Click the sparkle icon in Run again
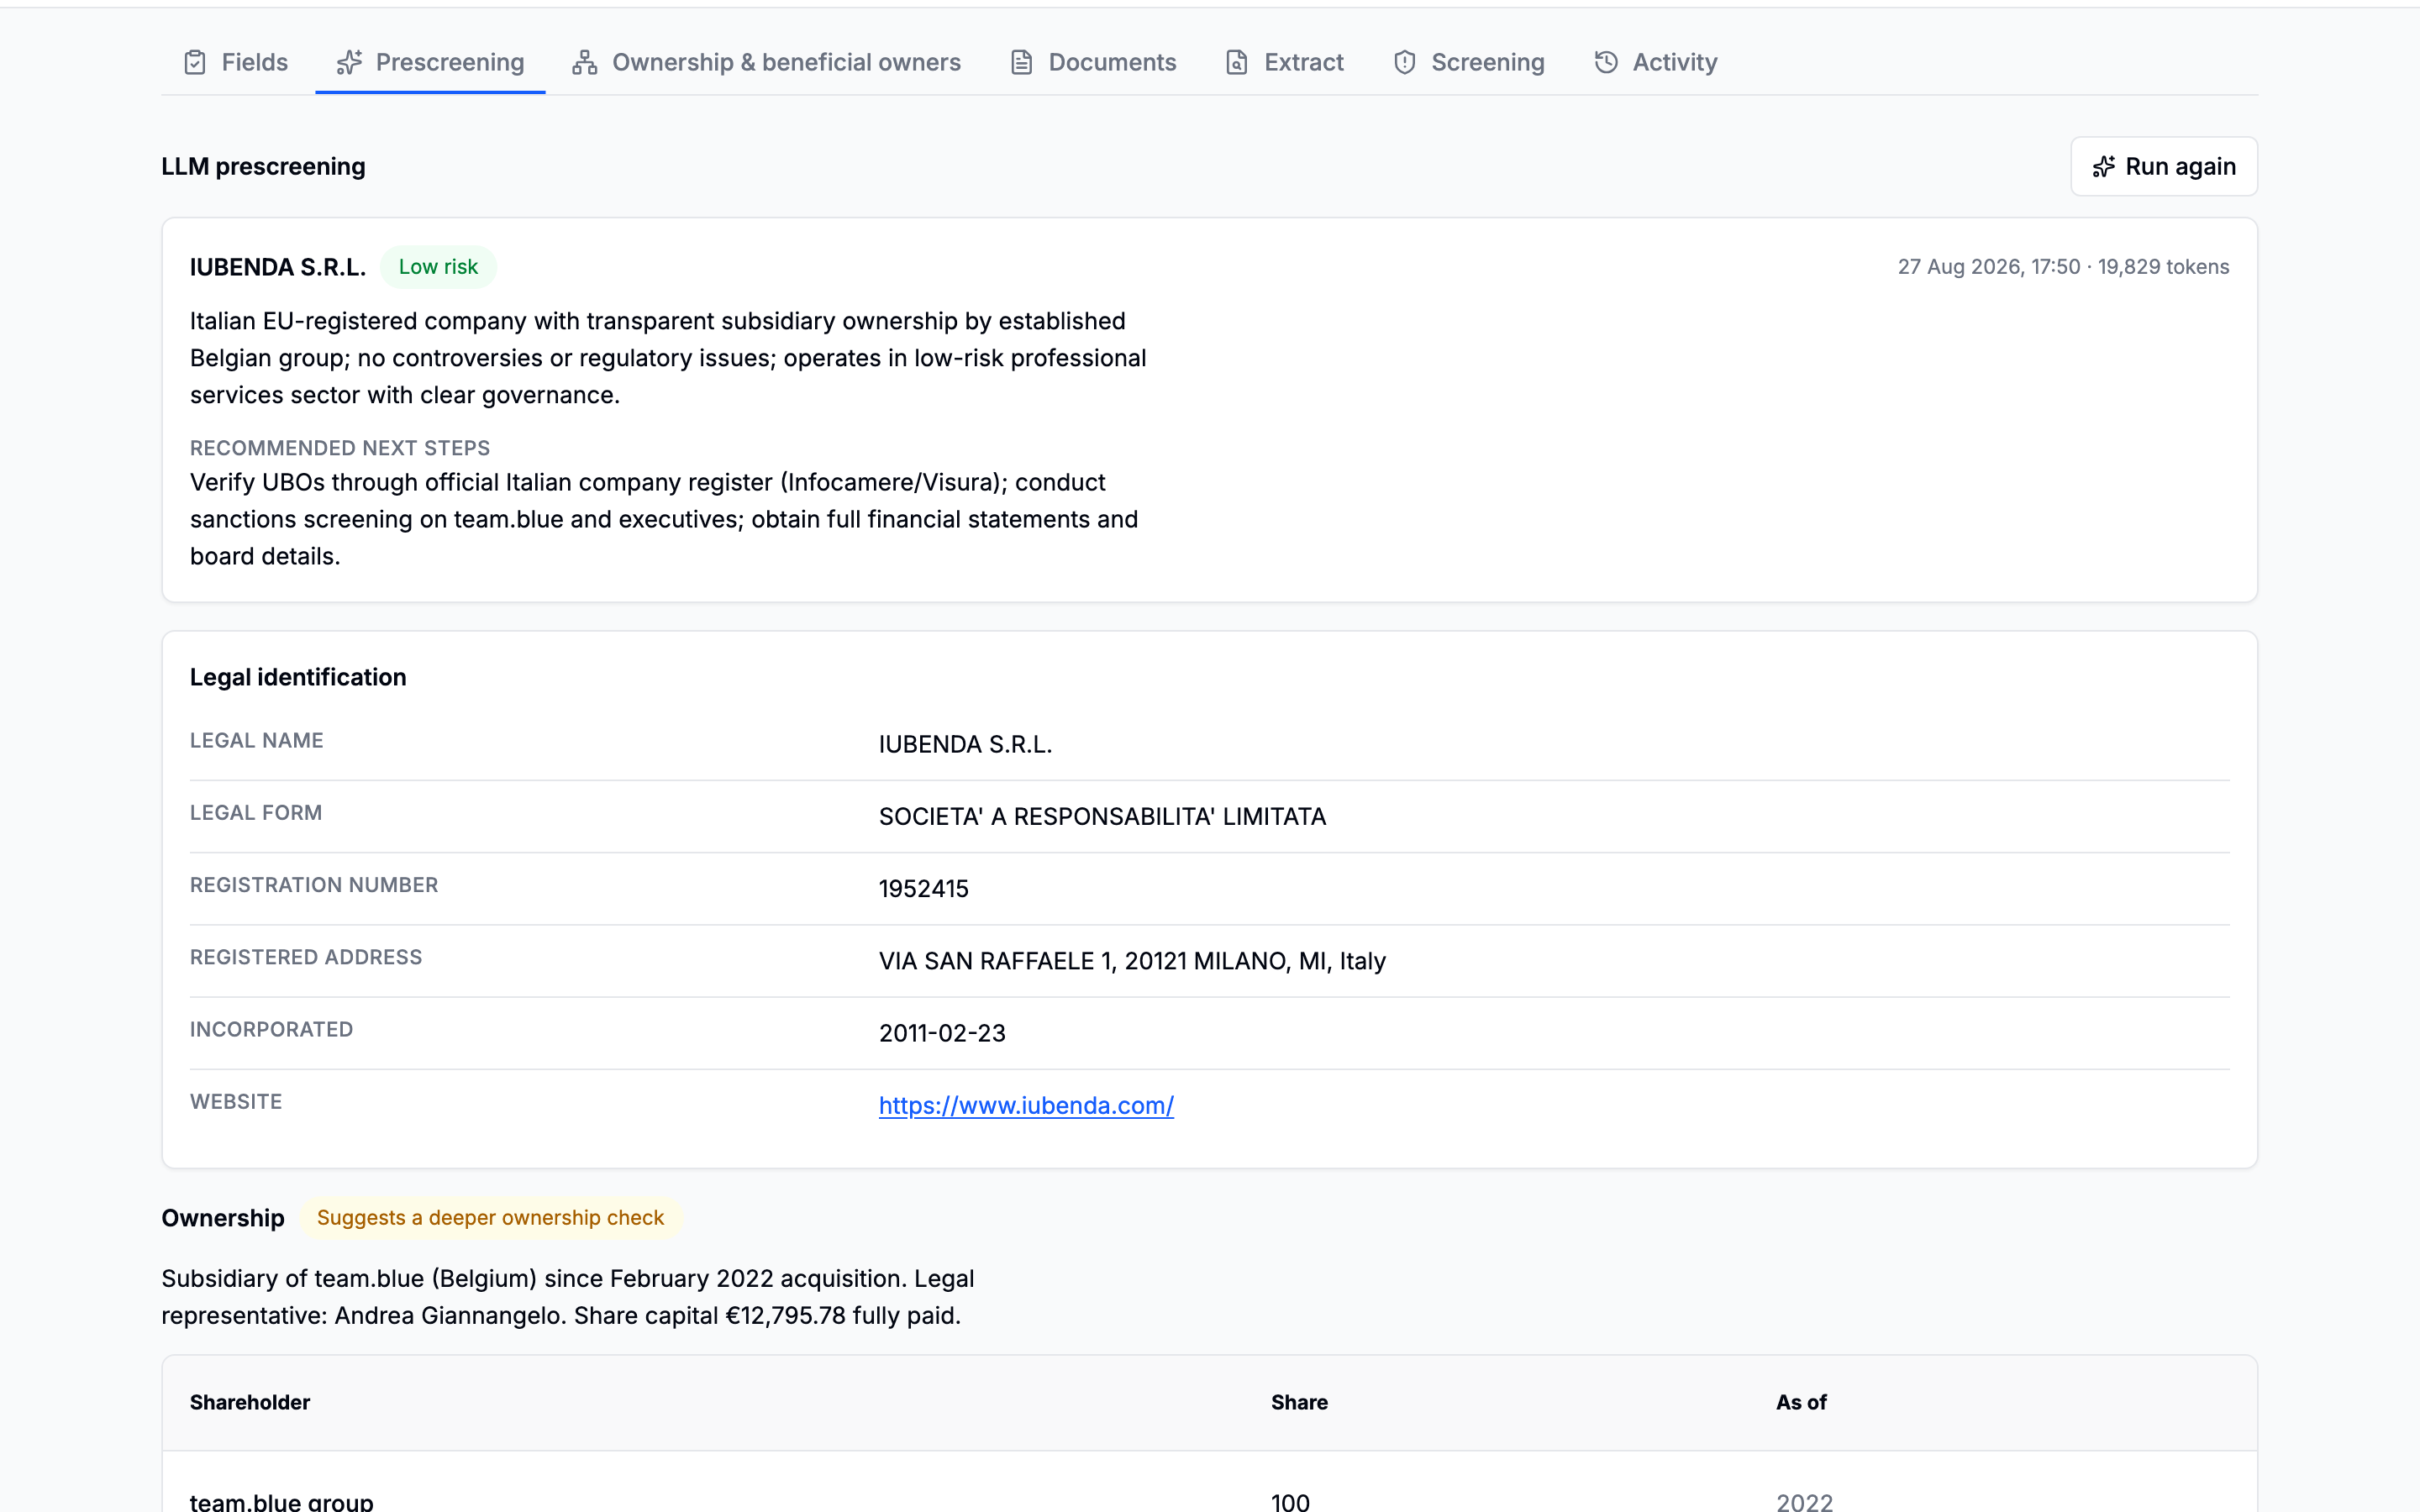 click(2104, 166)
